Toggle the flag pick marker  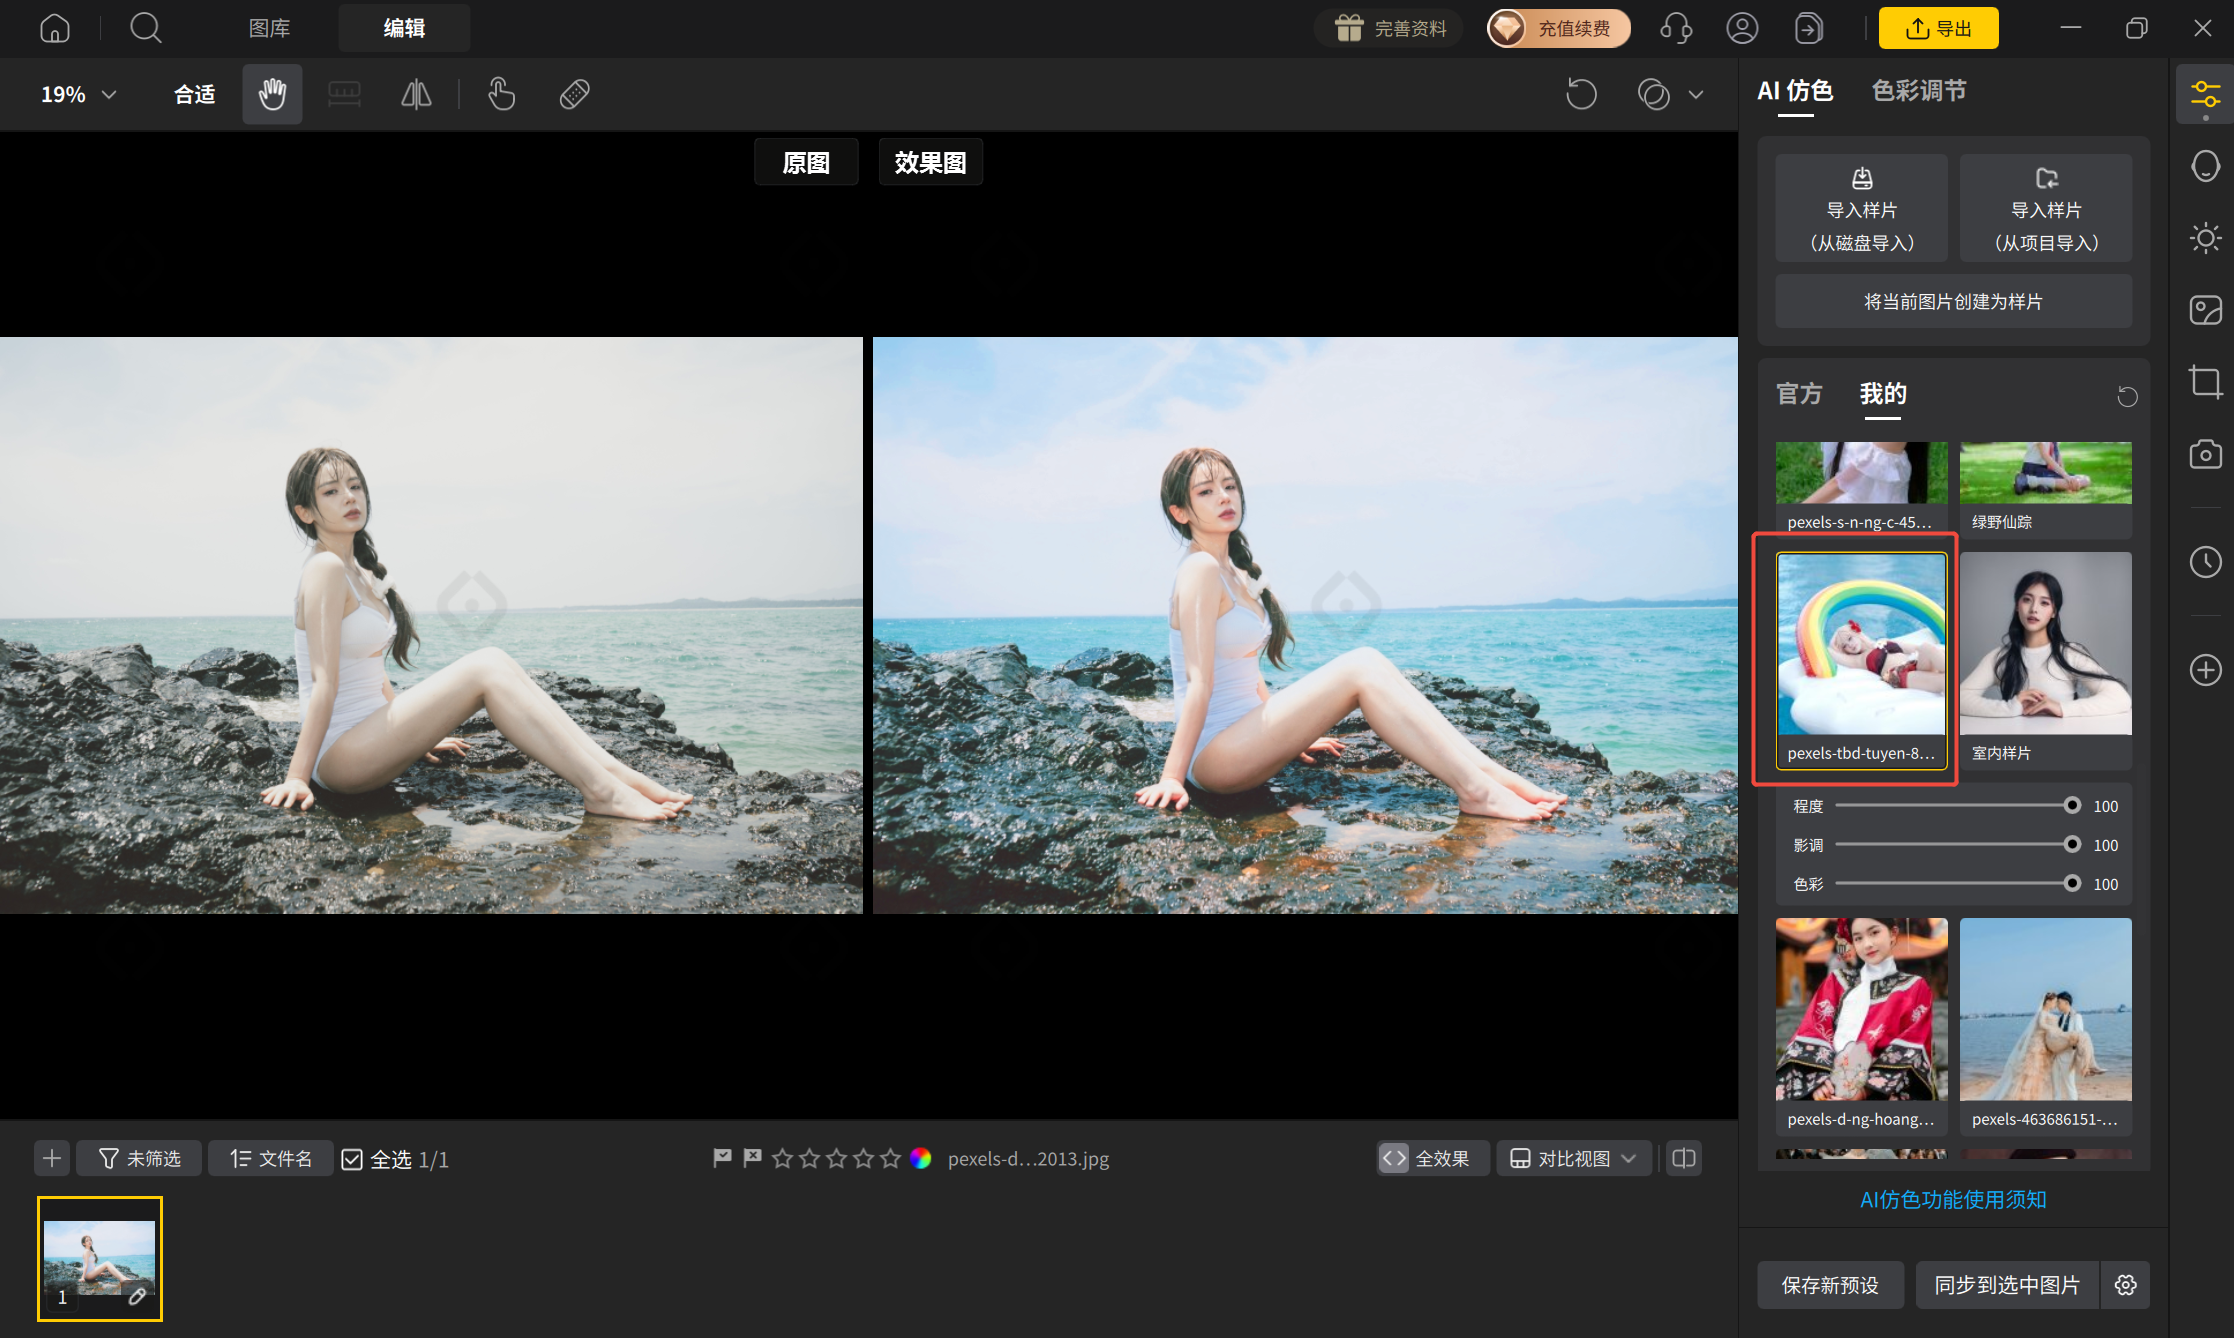click(x=722, y=1158)
